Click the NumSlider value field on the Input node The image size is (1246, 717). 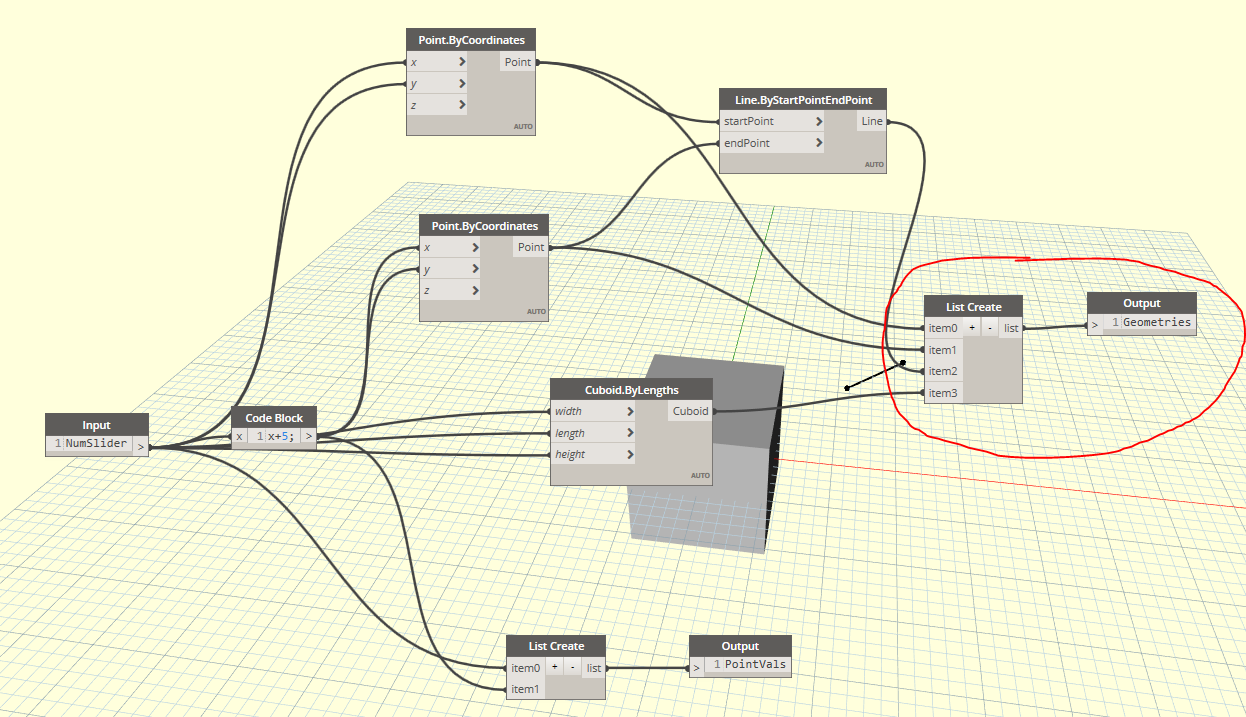pyautogui.click(x=95, y=443)
